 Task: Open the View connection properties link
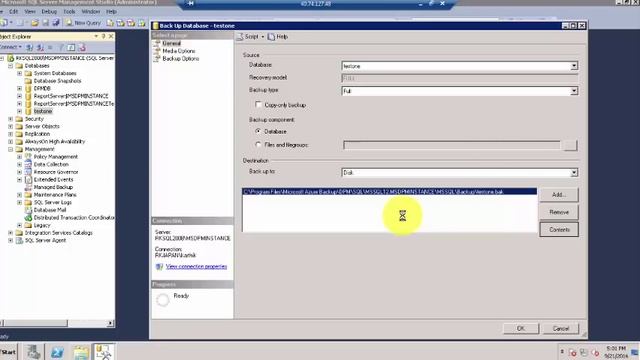[196, 267]
